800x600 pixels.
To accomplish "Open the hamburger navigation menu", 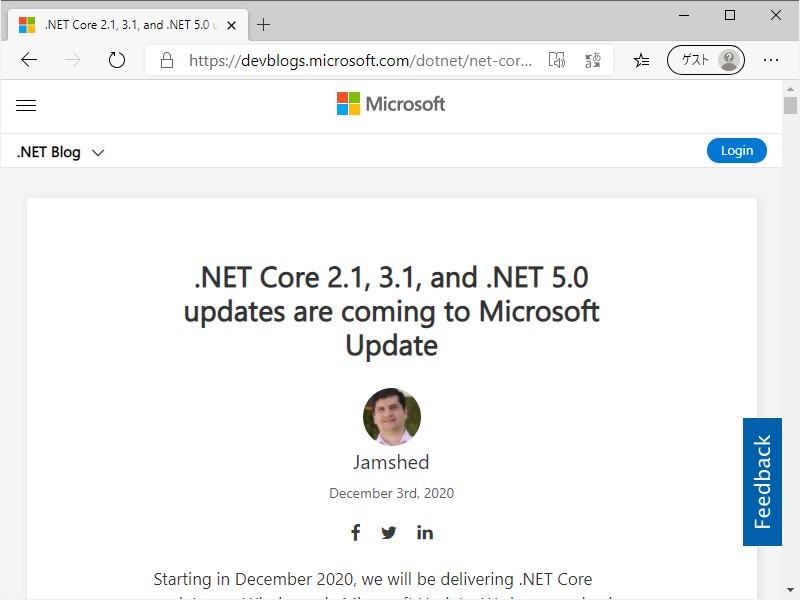I will point(26,105).
